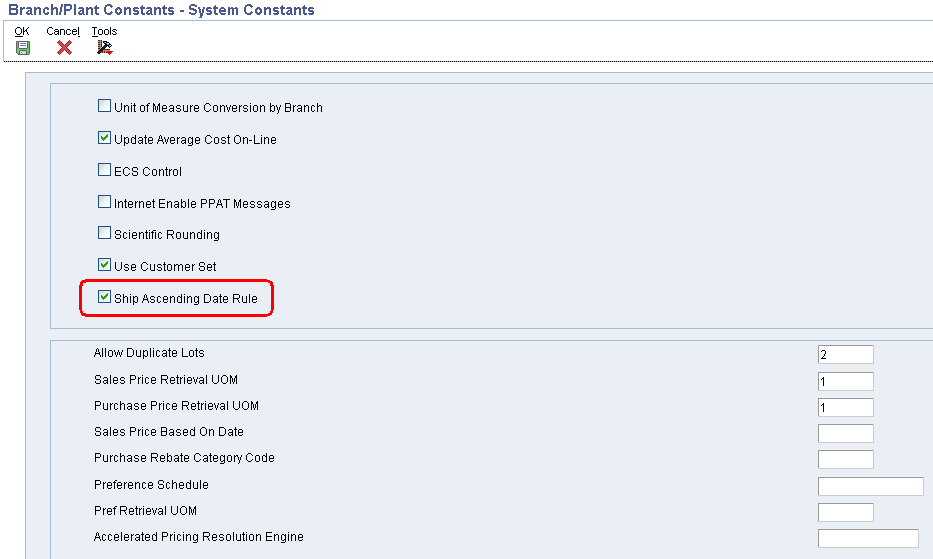Screen dimensions: 933x559
Task: Focus the Purchase Rebate Category Code field
Action: 846,460
